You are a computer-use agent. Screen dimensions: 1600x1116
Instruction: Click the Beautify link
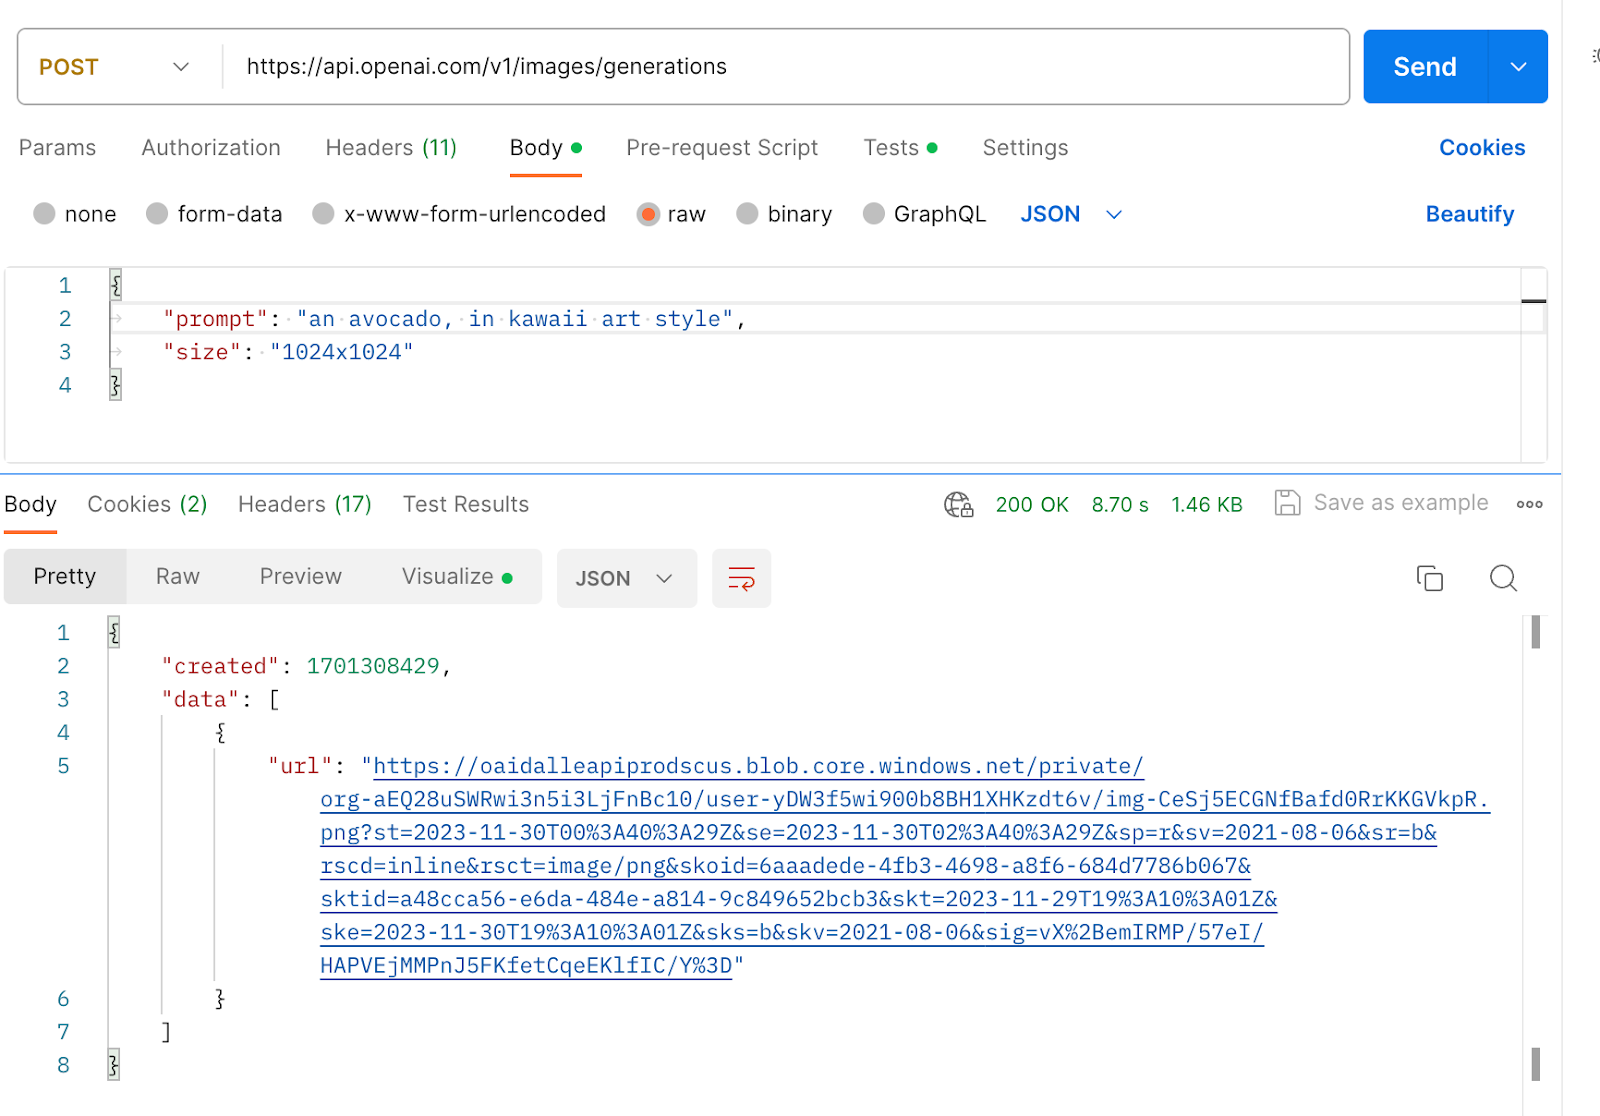click(1469, 214)
